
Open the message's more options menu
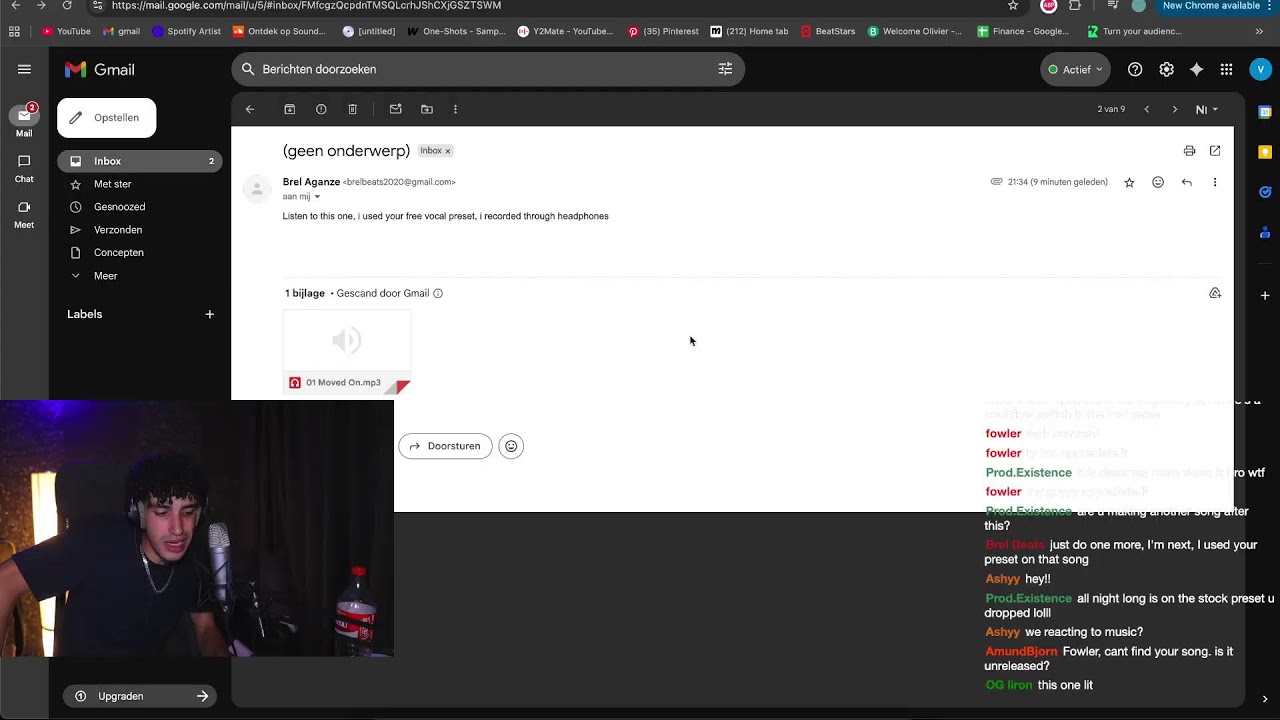pyautogui.click(x=1215, y=182)
